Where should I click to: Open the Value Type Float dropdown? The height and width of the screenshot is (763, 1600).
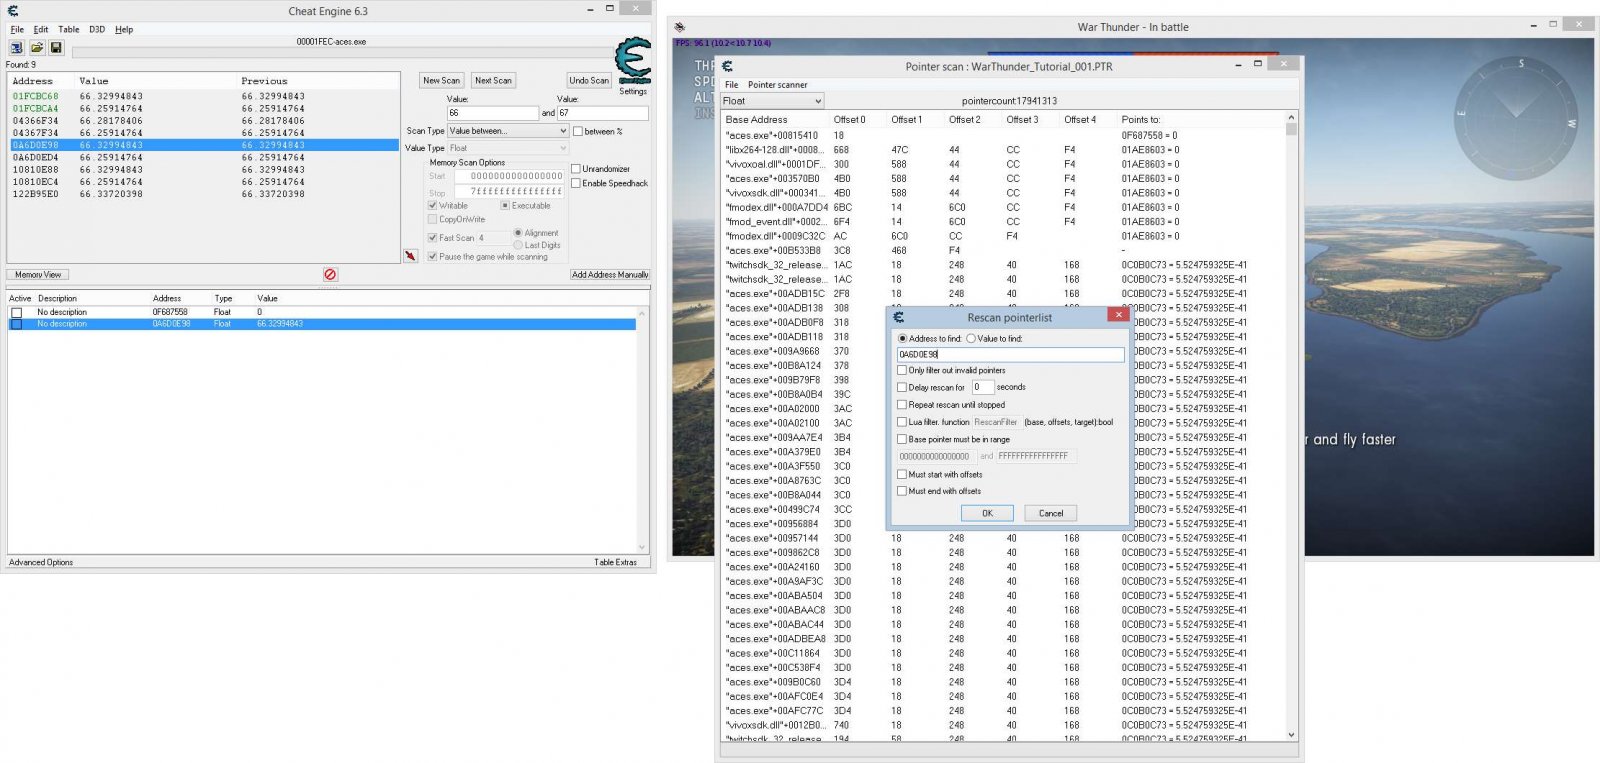508,148
